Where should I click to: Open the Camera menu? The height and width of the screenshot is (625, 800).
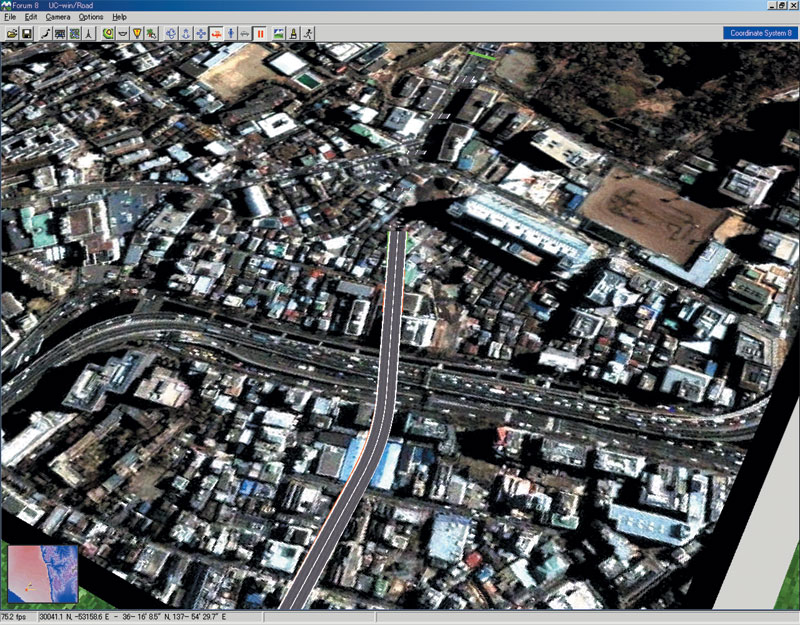click(58, 17)
